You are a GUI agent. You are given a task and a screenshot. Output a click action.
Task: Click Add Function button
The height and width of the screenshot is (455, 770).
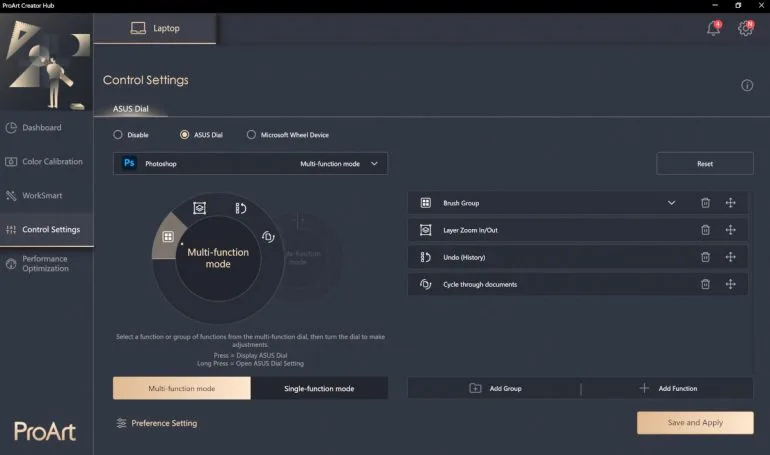668,388
